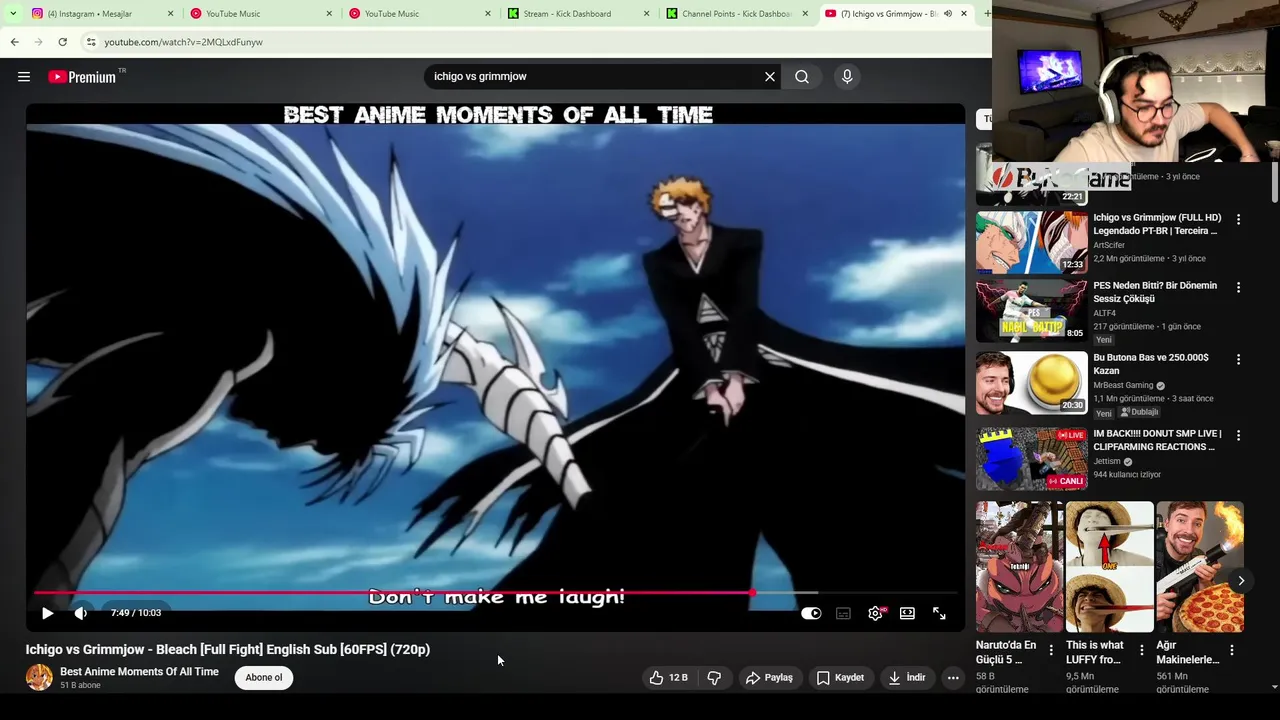1280x720 pixels.
Task: Subscribe with the Abone ol button
Action: coord(264,678)
